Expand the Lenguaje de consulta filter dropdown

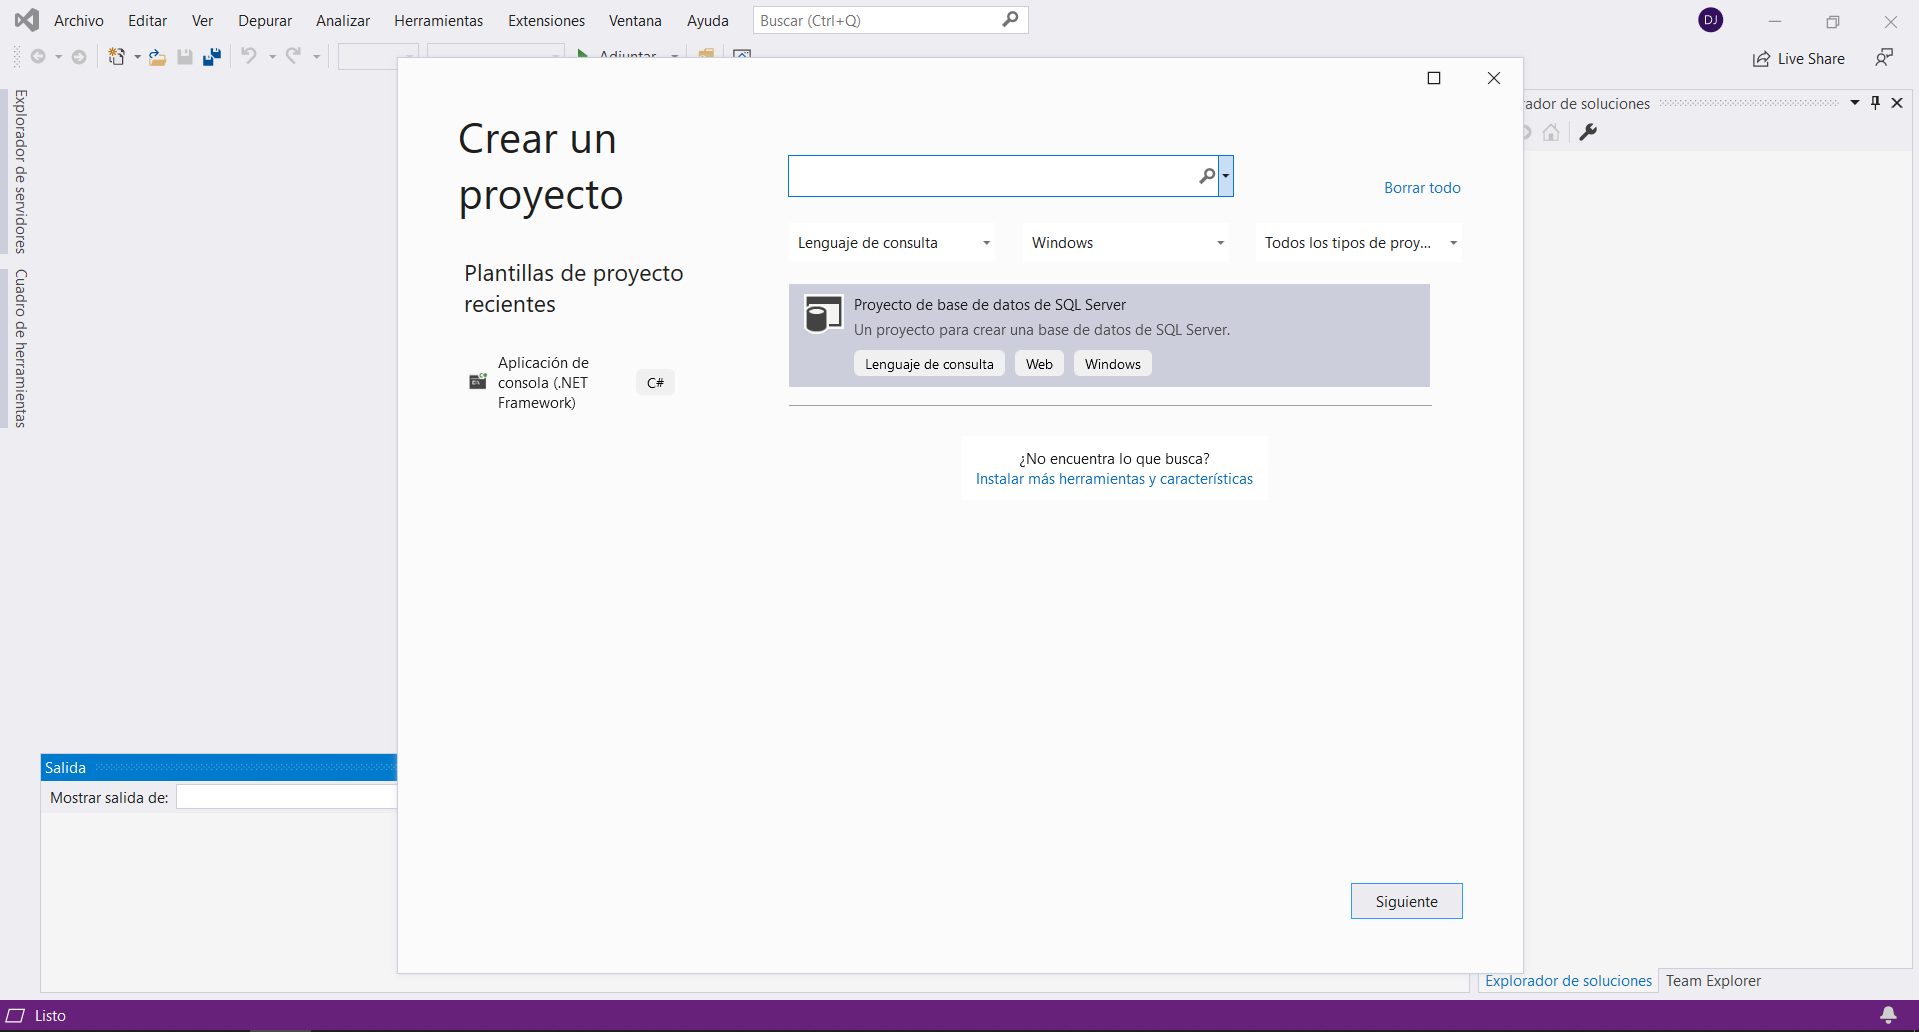point(891,243)
